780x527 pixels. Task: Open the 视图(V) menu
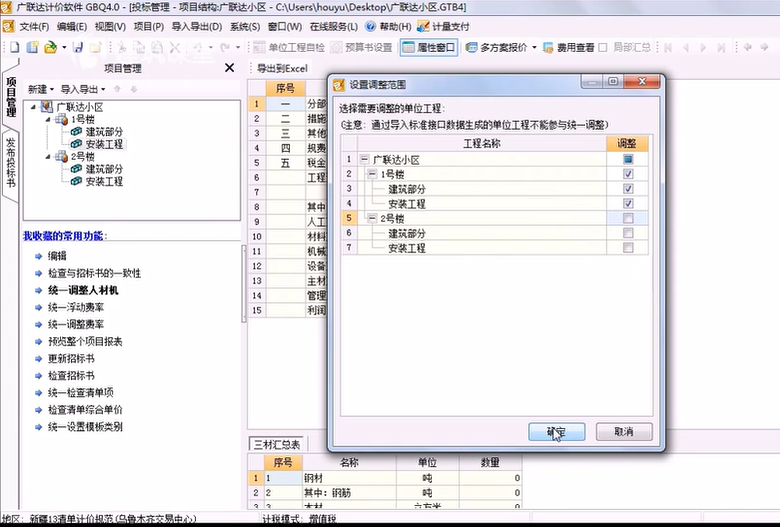[x=110, y=26]
